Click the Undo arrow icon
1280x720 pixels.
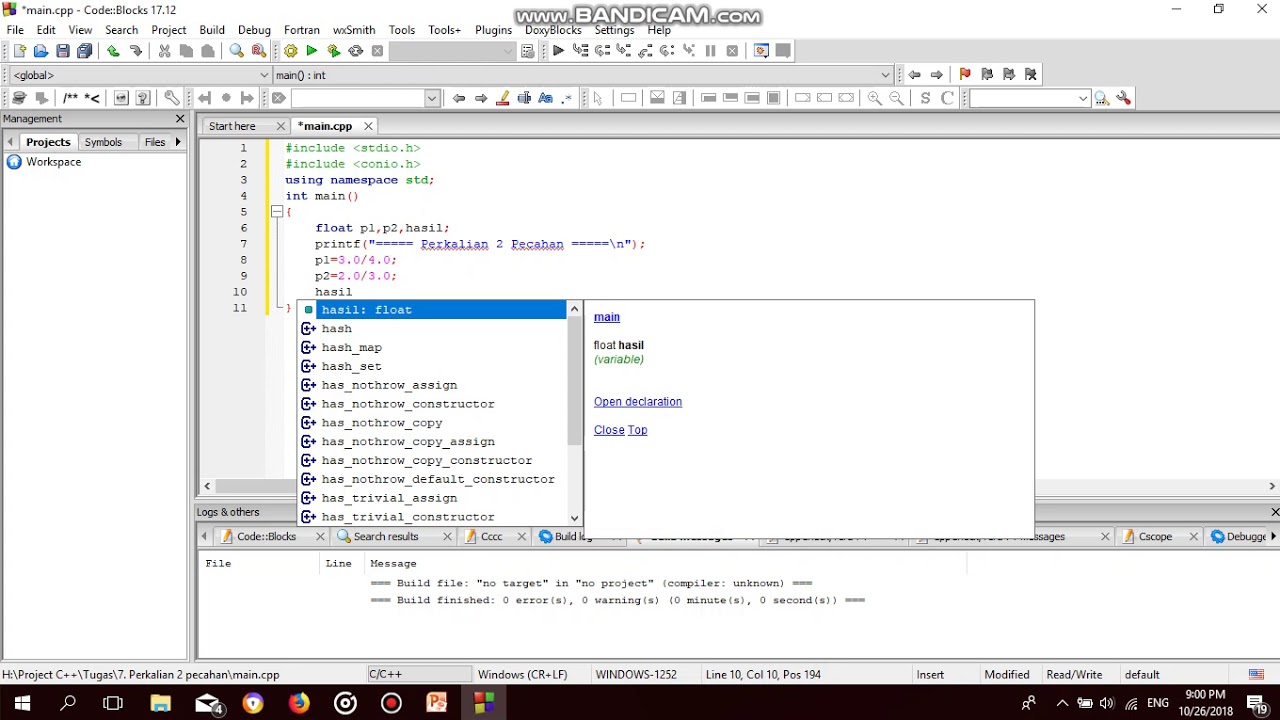(113, 51)
